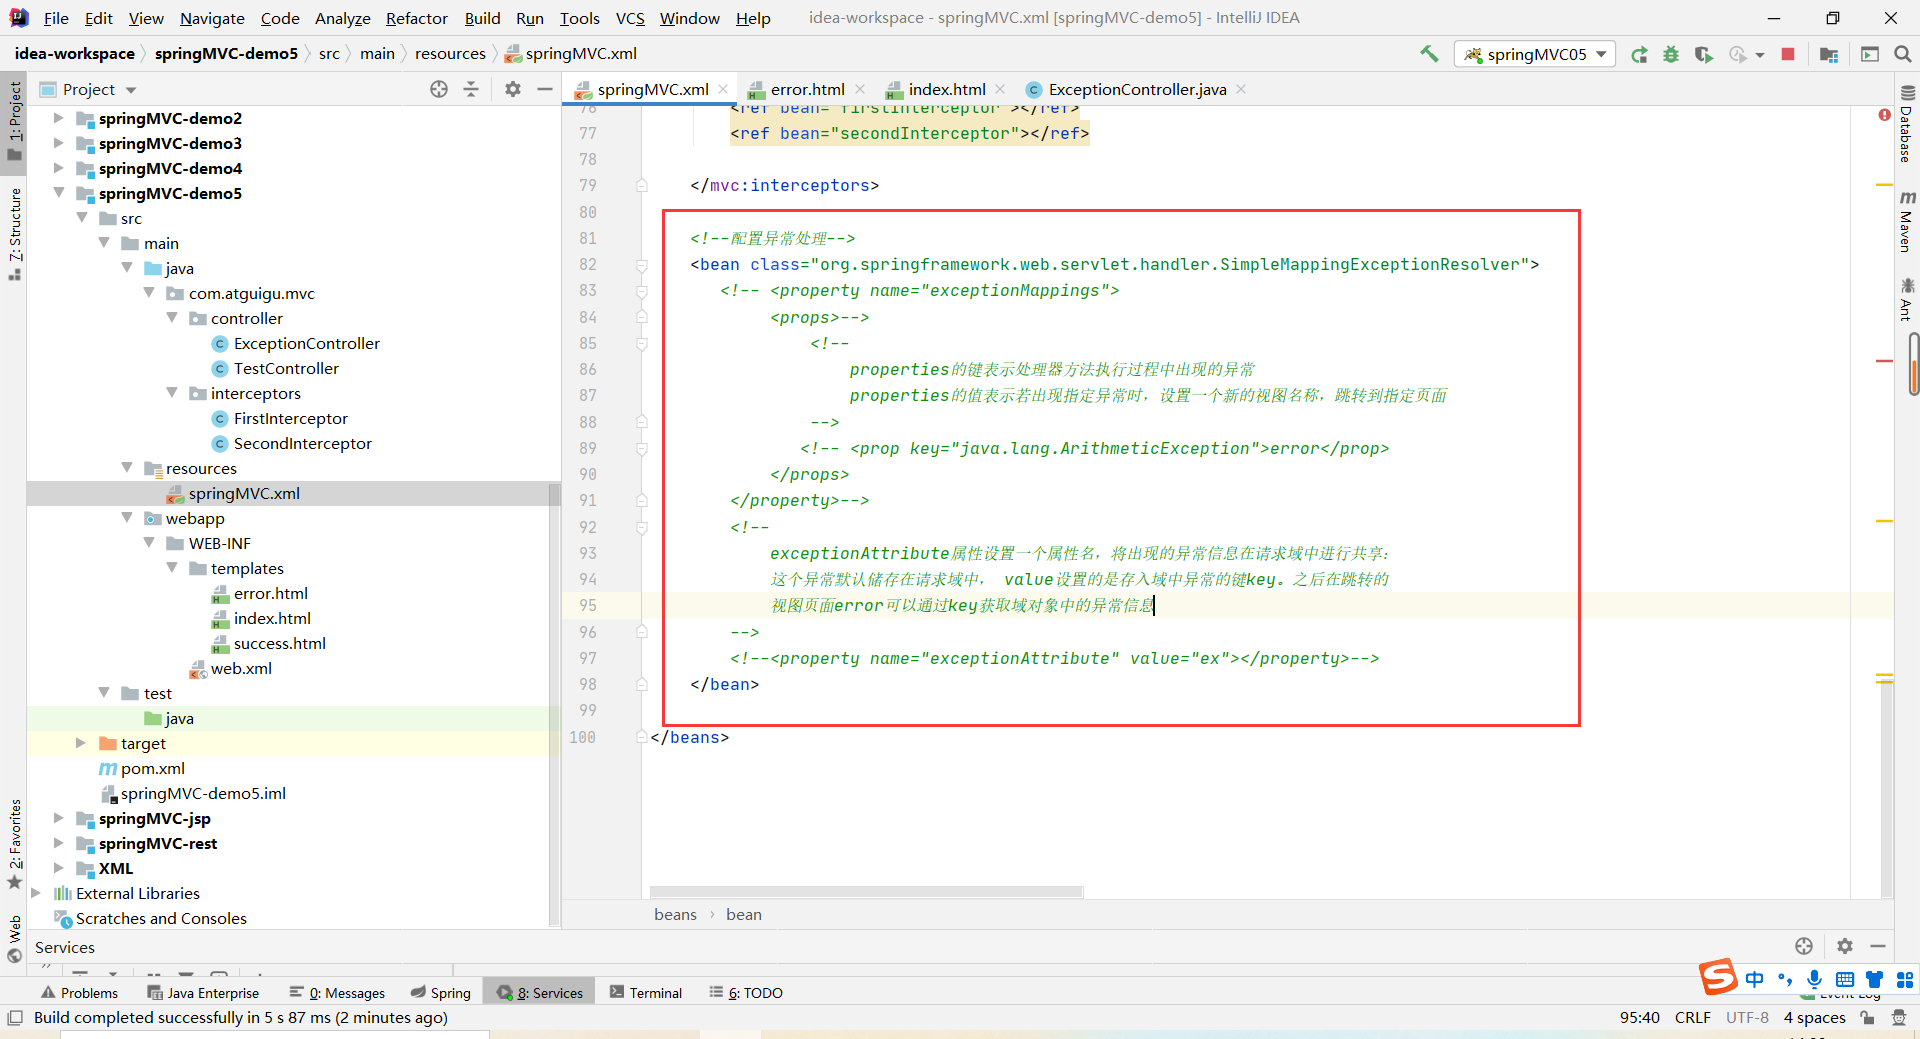This screenshot has height=1039, width=1920.
Task: Click the editor horizontal scrollbar
Action: [x=866, y=891]
